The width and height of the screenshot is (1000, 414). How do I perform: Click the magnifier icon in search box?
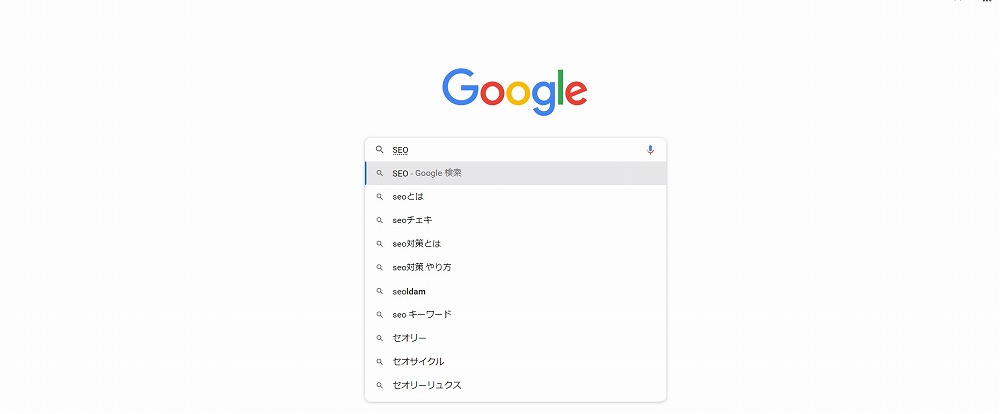pos(379,150)
